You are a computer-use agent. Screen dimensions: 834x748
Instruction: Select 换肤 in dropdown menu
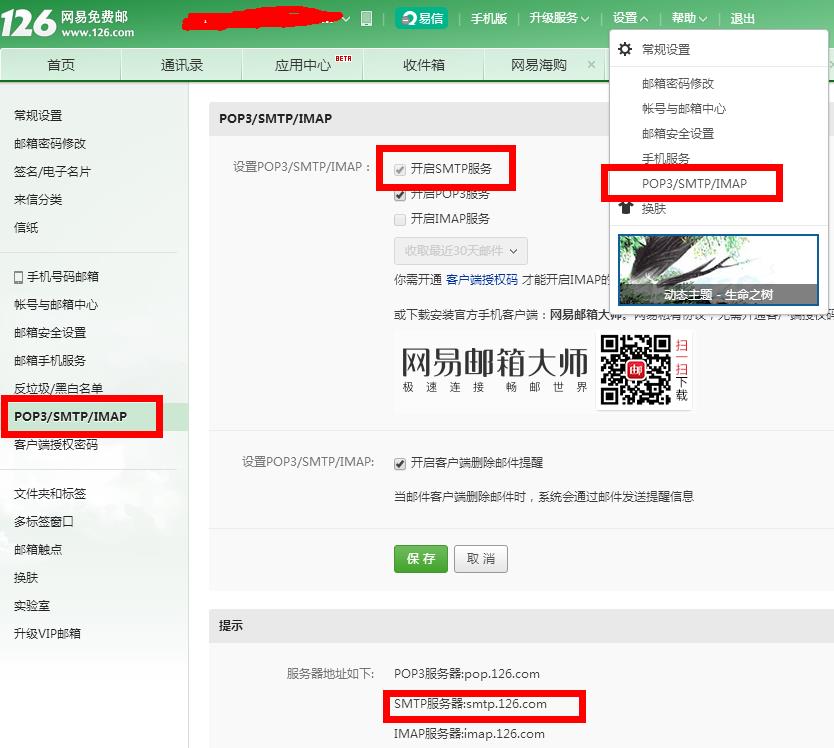point(654,209)
